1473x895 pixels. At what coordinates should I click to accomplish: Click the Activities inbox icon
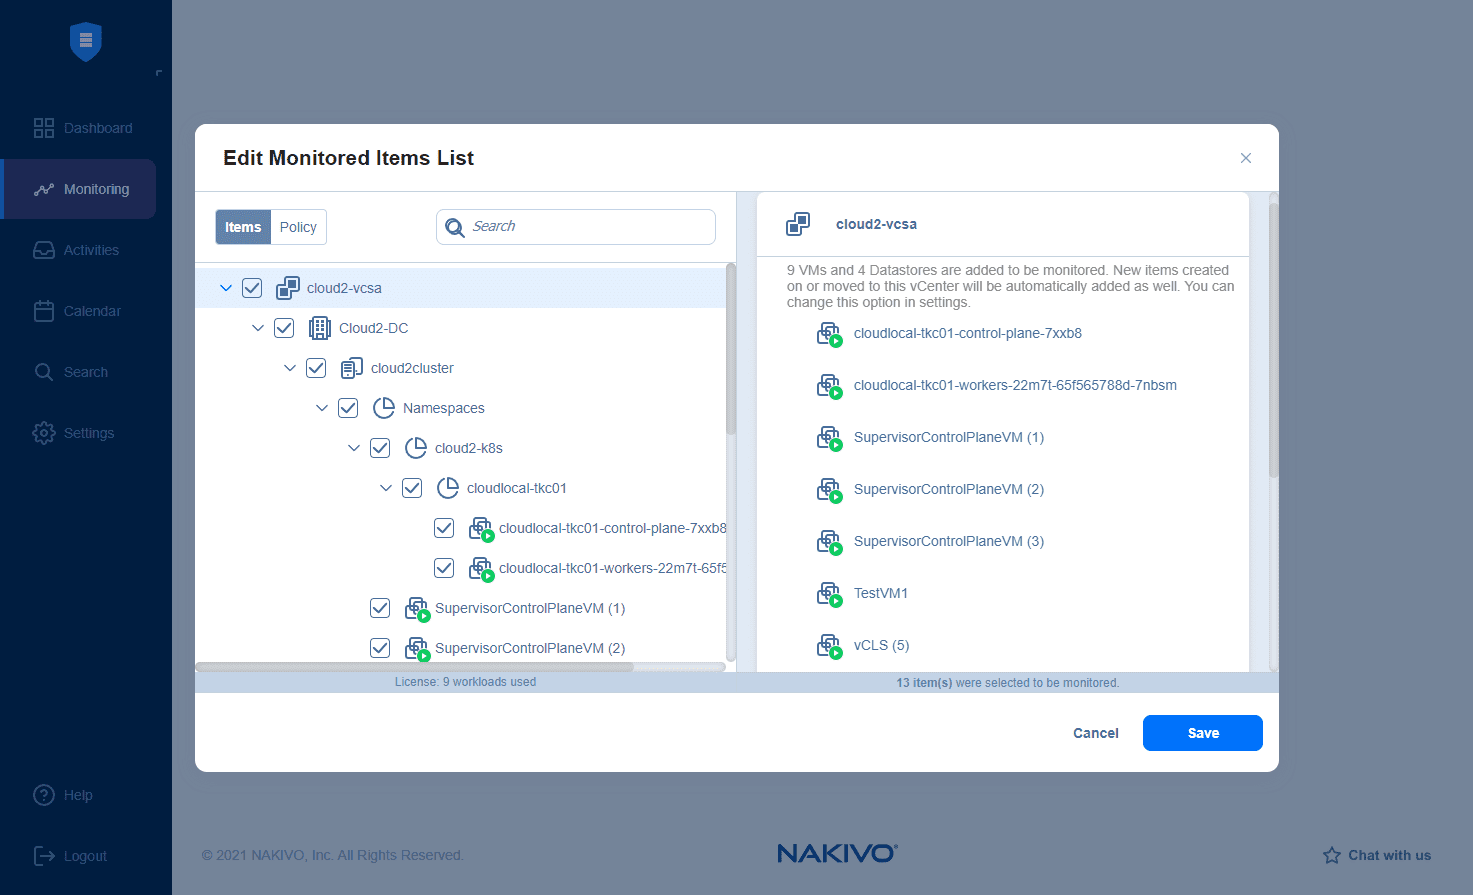[44, 250]
